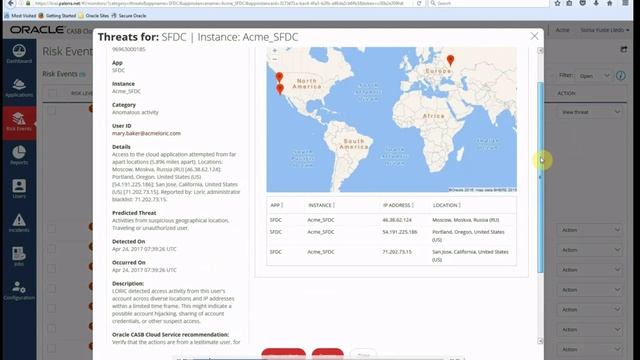This screenshot has height=360, width=640.
Task: Click the bookmark star icon in browser toolbar
Action: [x=557, y=3]
